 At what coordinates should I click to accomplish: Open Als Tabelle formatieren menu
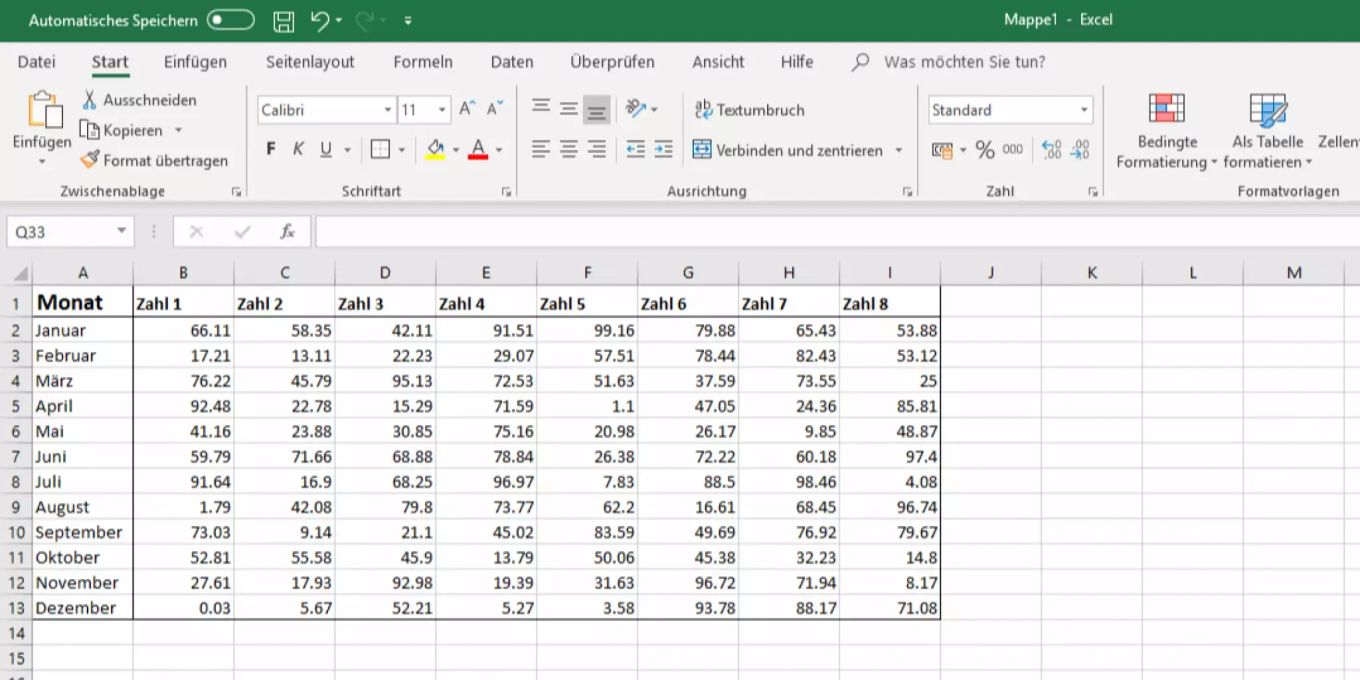coord(1268,131)
